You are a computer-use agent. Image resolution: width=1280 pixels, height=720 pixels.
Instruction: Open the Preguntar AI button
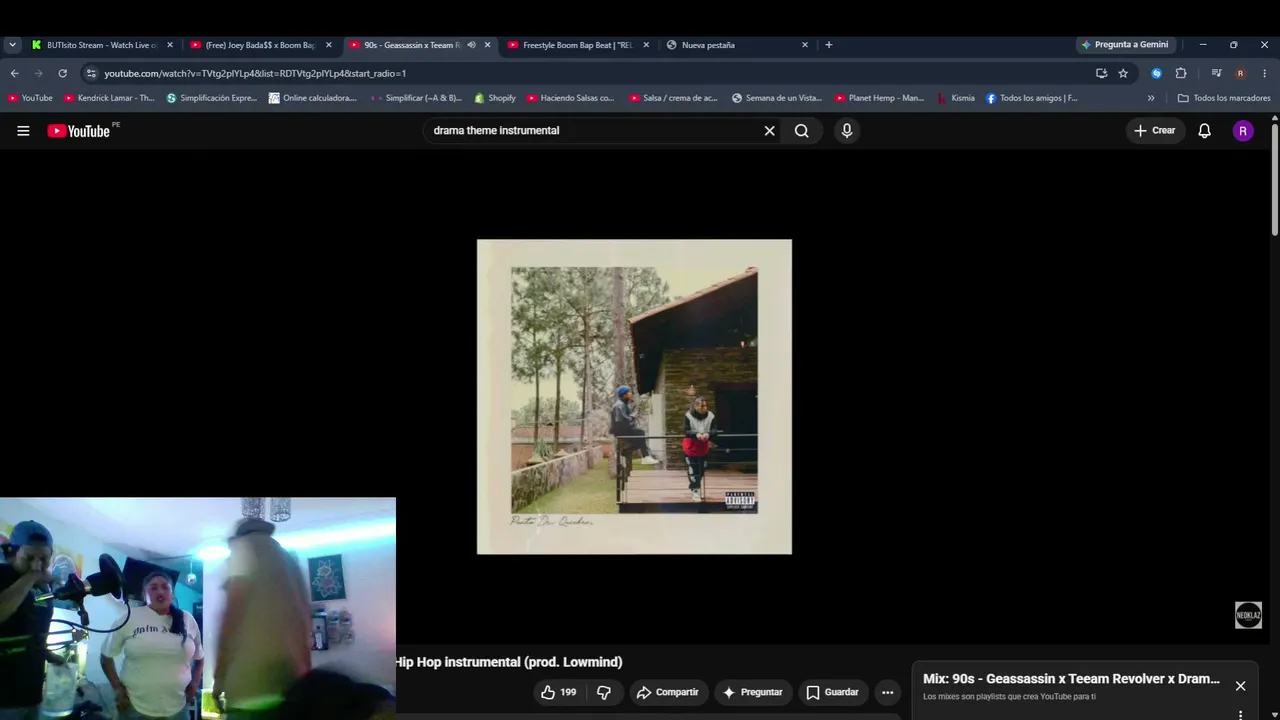(752, 692)
